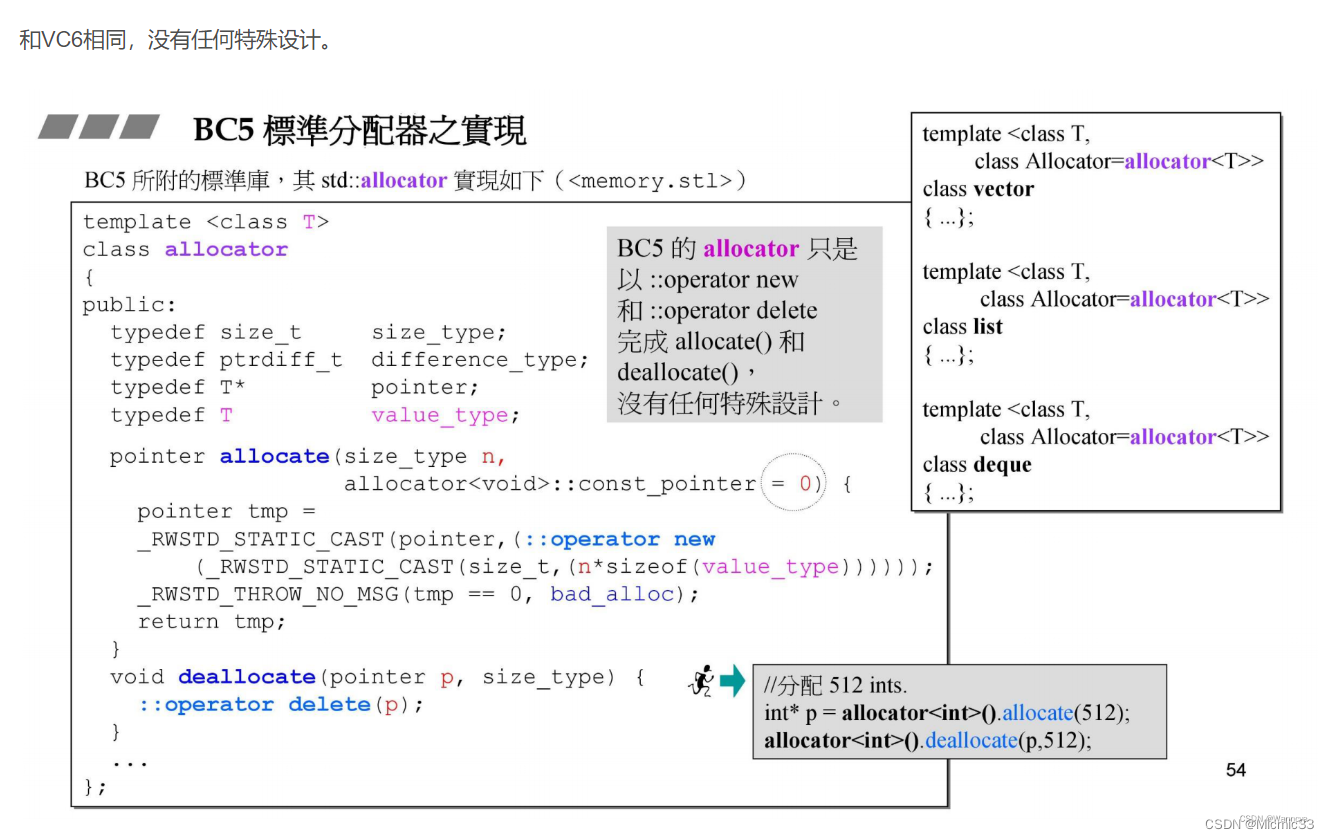
Task: Click 'BC5 的 allocator 只是' in the grey note
Action: (x=737, y=249)
